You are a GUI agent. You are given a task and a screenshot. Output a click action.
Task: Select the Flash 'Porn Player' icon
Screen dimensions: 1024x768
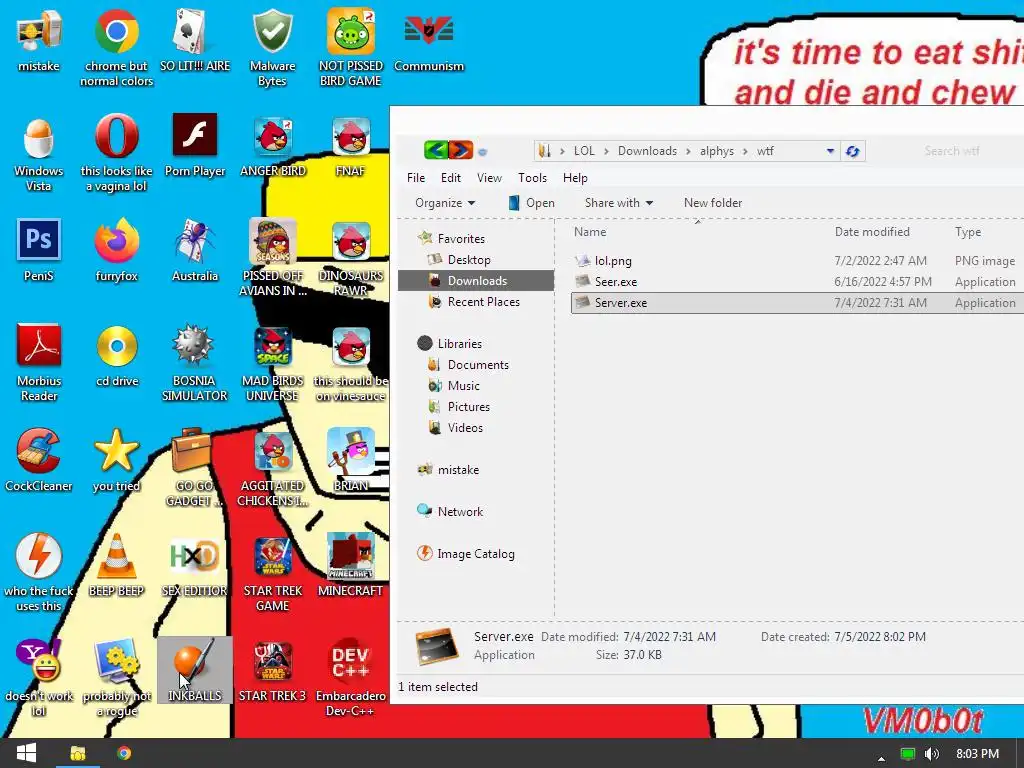click(195, 145)
